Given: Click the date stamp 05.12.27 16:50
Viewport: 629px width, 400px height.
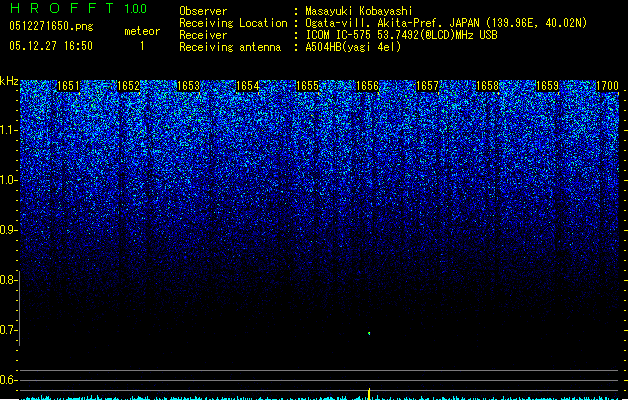Looking at the screenshot, I should point(51,46).
